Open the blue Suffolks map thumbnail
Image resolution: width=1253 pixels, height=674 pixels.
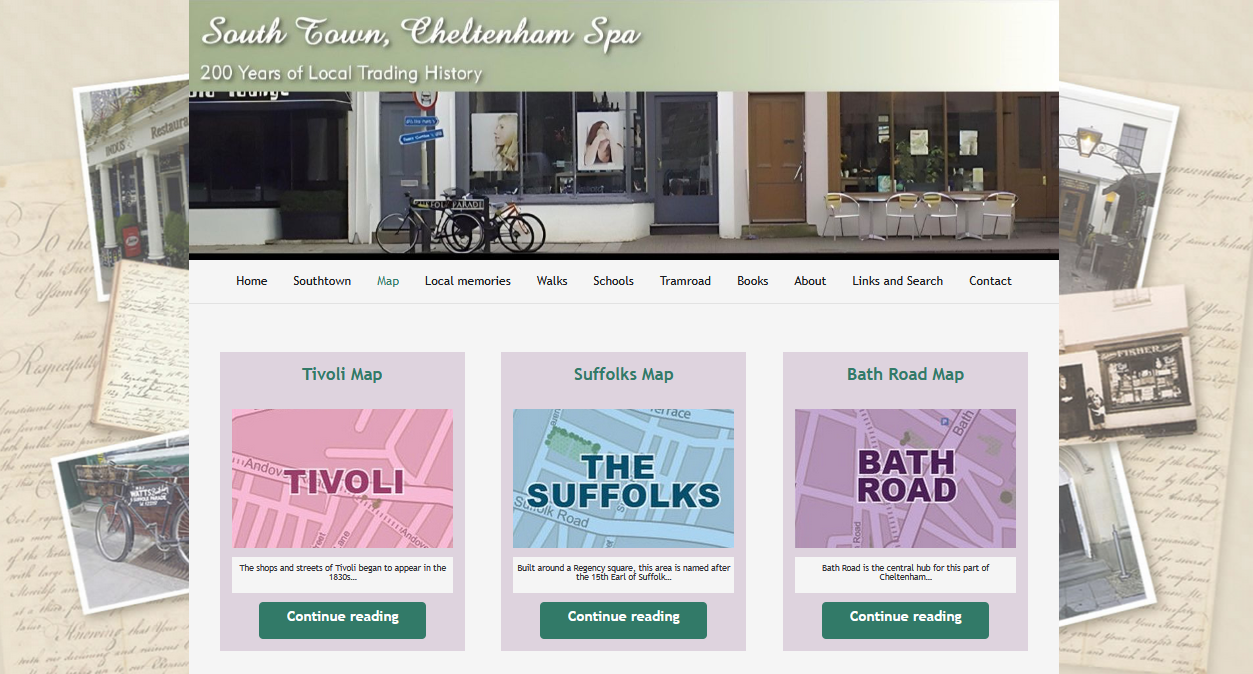coord(624,478)
